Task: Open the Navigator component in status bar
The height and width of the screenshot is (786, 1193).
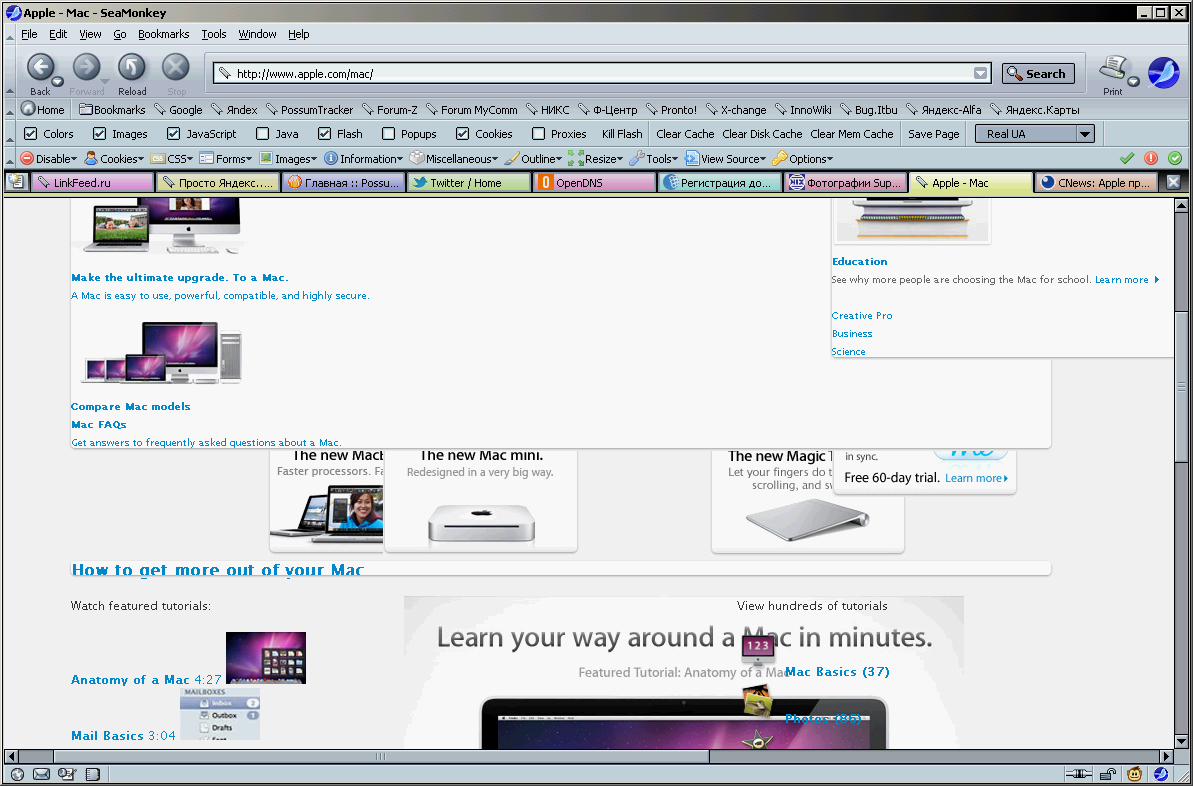Action: click(17, 775)
